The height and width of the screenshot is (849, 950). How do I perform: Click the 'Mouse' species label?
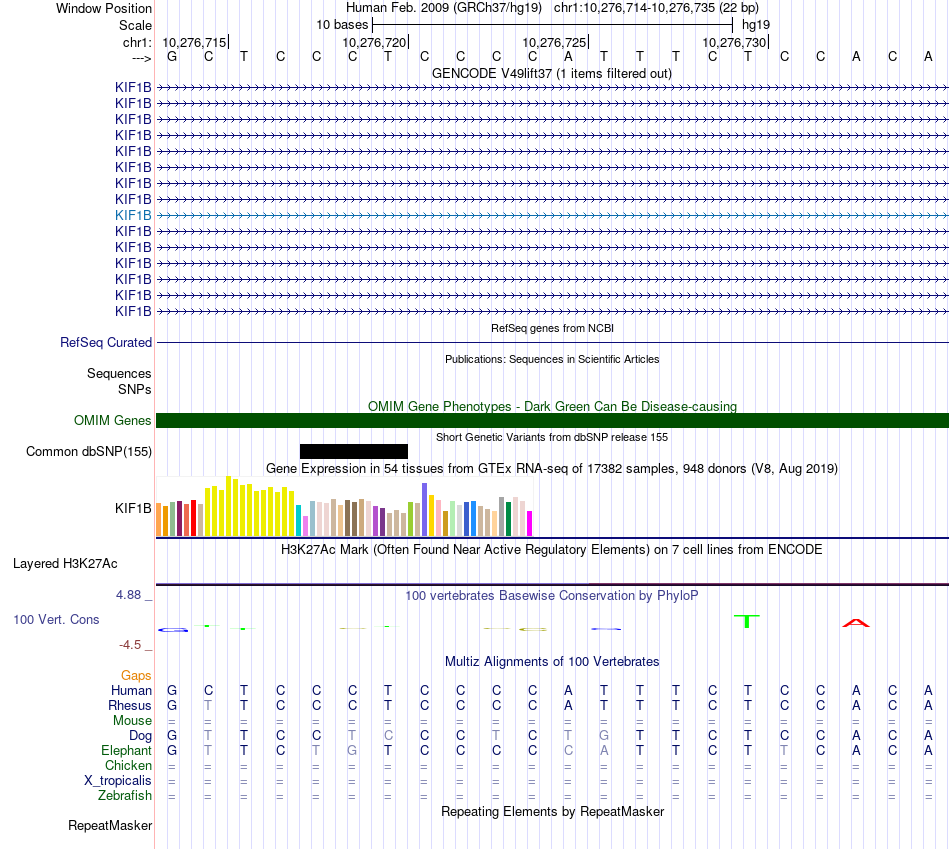(132, 721)
